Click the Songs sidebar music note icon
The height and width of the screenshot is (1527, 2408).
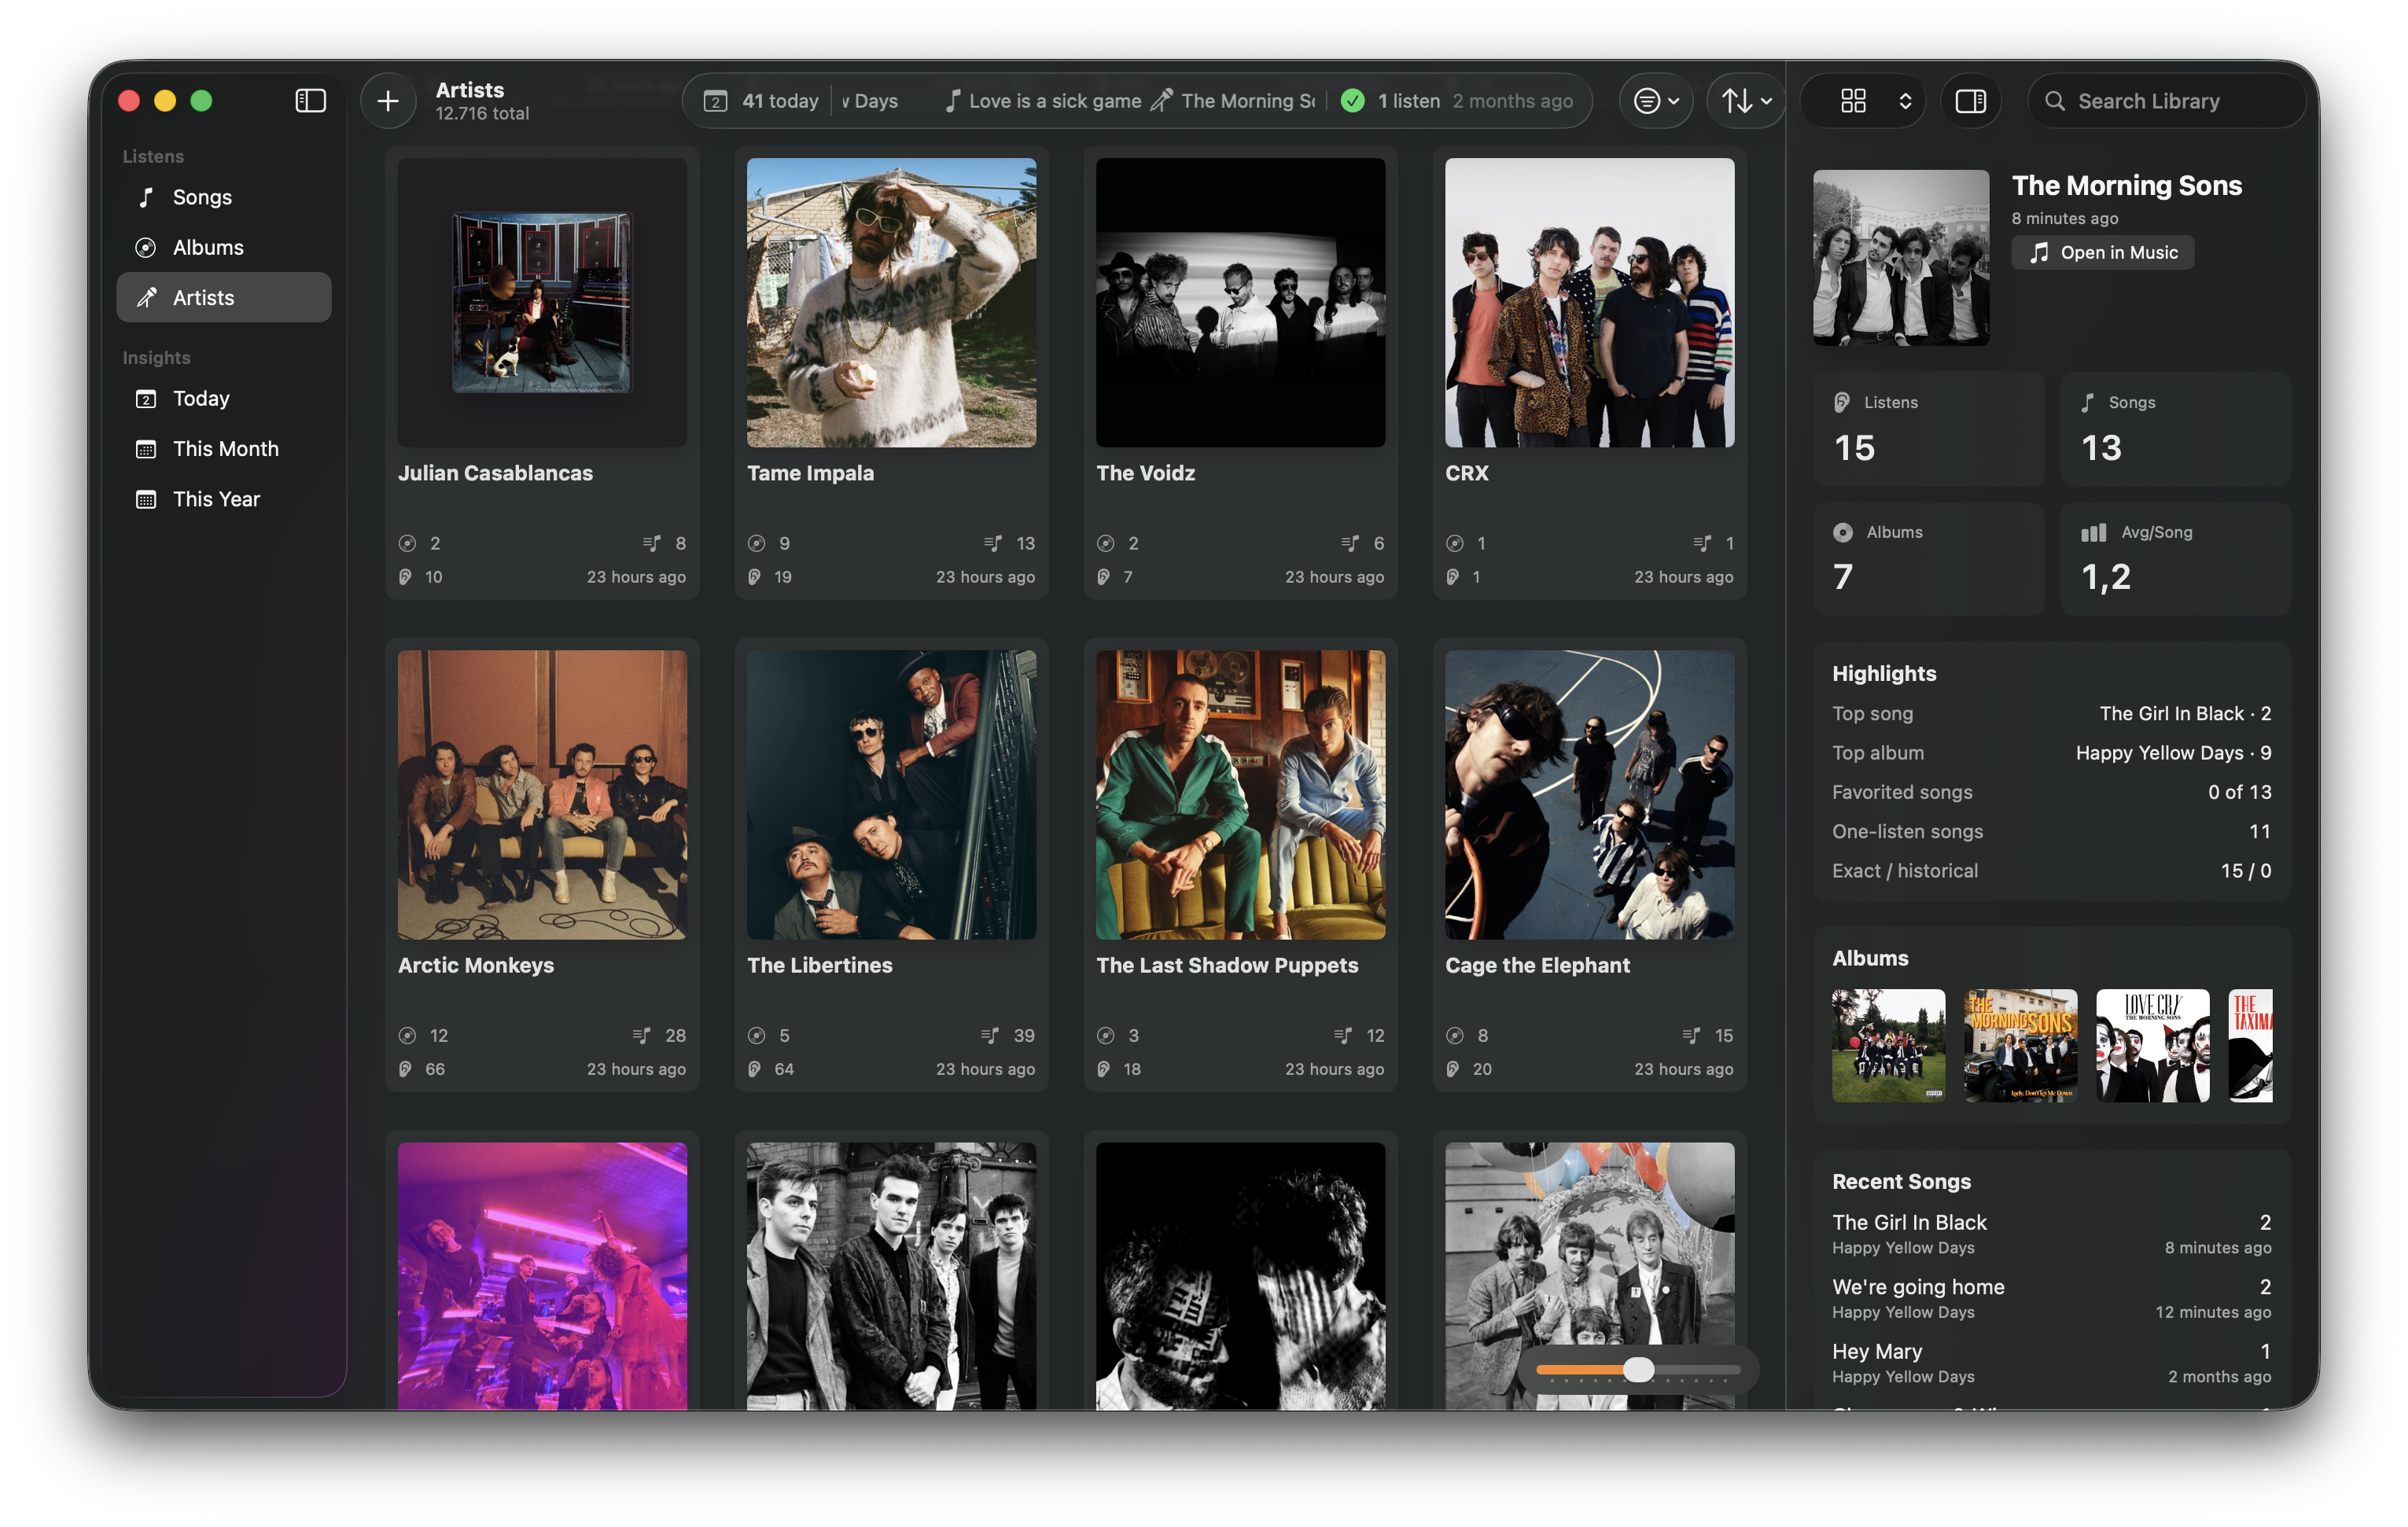[x=146, y=197]
